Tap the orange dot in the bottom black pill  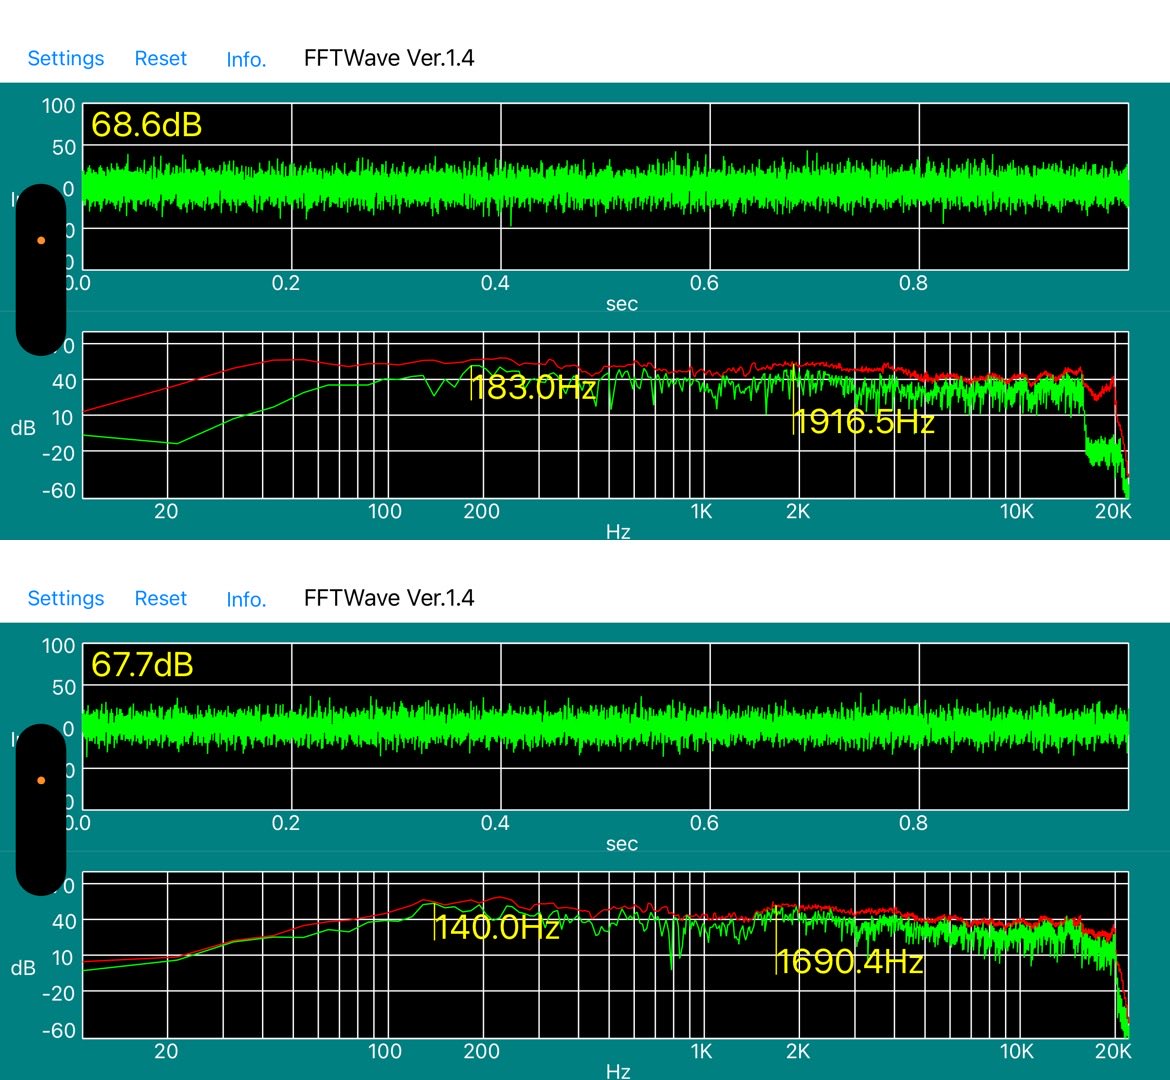click(41, 780)
